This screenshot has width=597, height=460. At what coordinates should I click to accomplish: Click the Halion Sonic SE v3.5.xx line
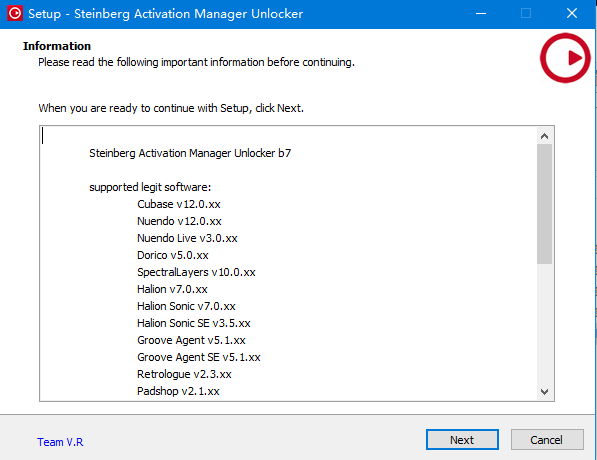click(194, 323)
